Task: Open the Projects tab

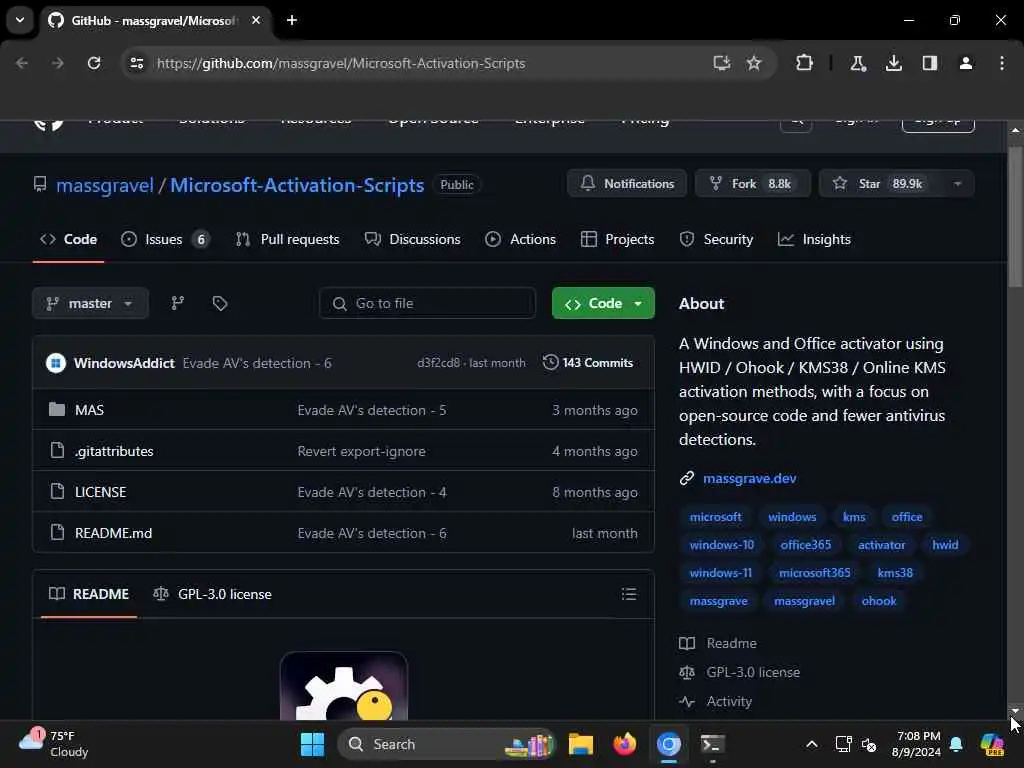Action: (617, 240)
